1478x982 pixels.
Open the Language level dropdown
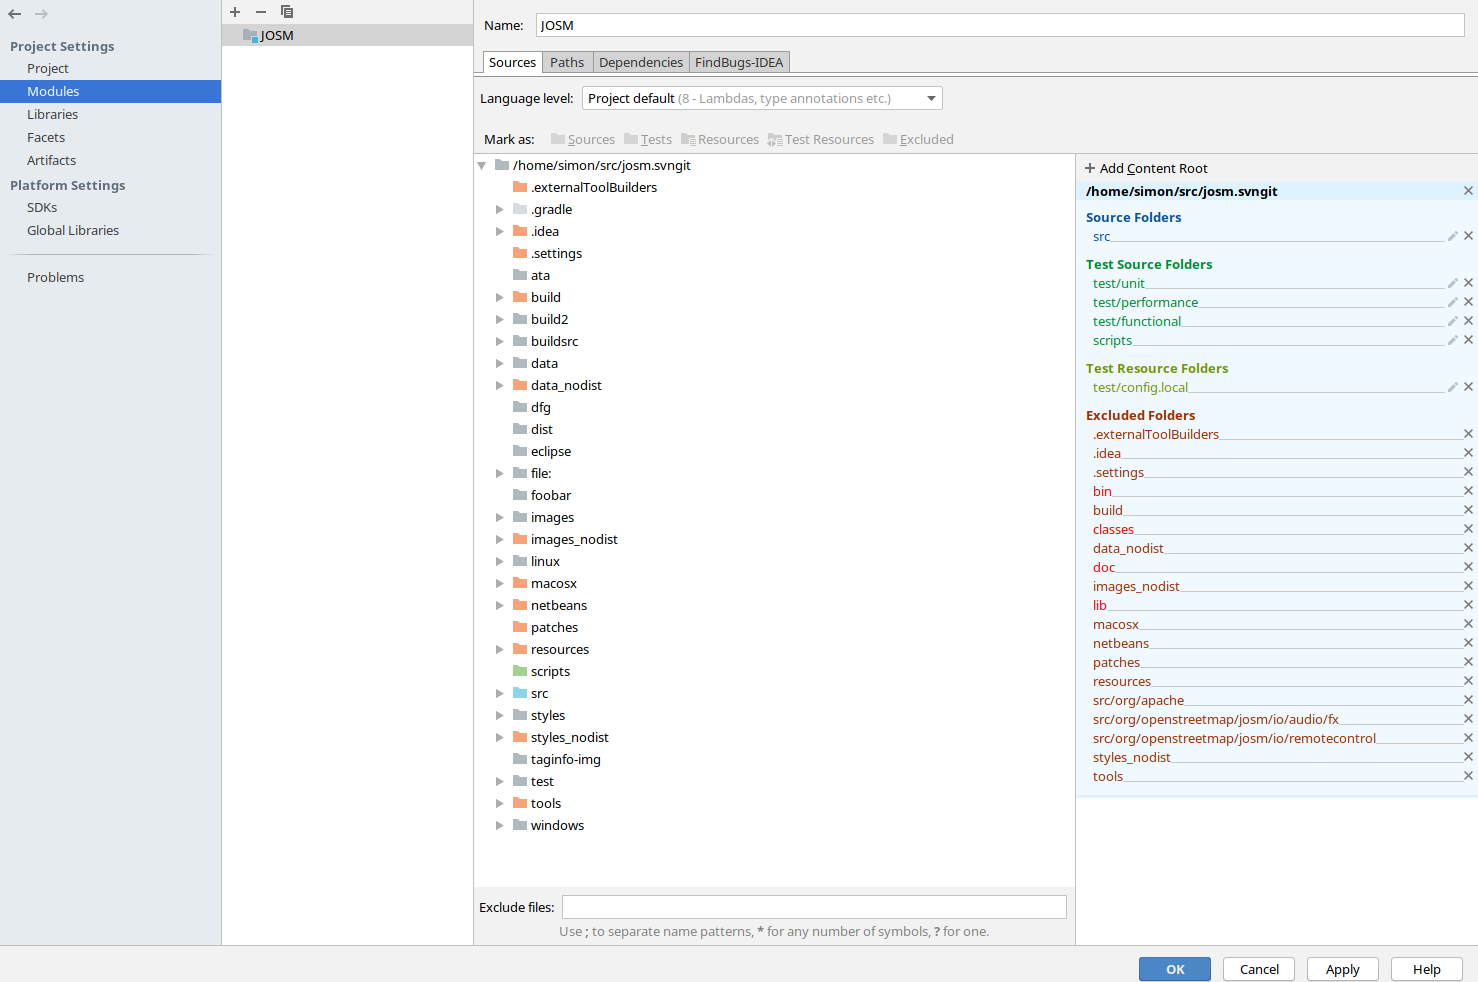tap(762, 98)
